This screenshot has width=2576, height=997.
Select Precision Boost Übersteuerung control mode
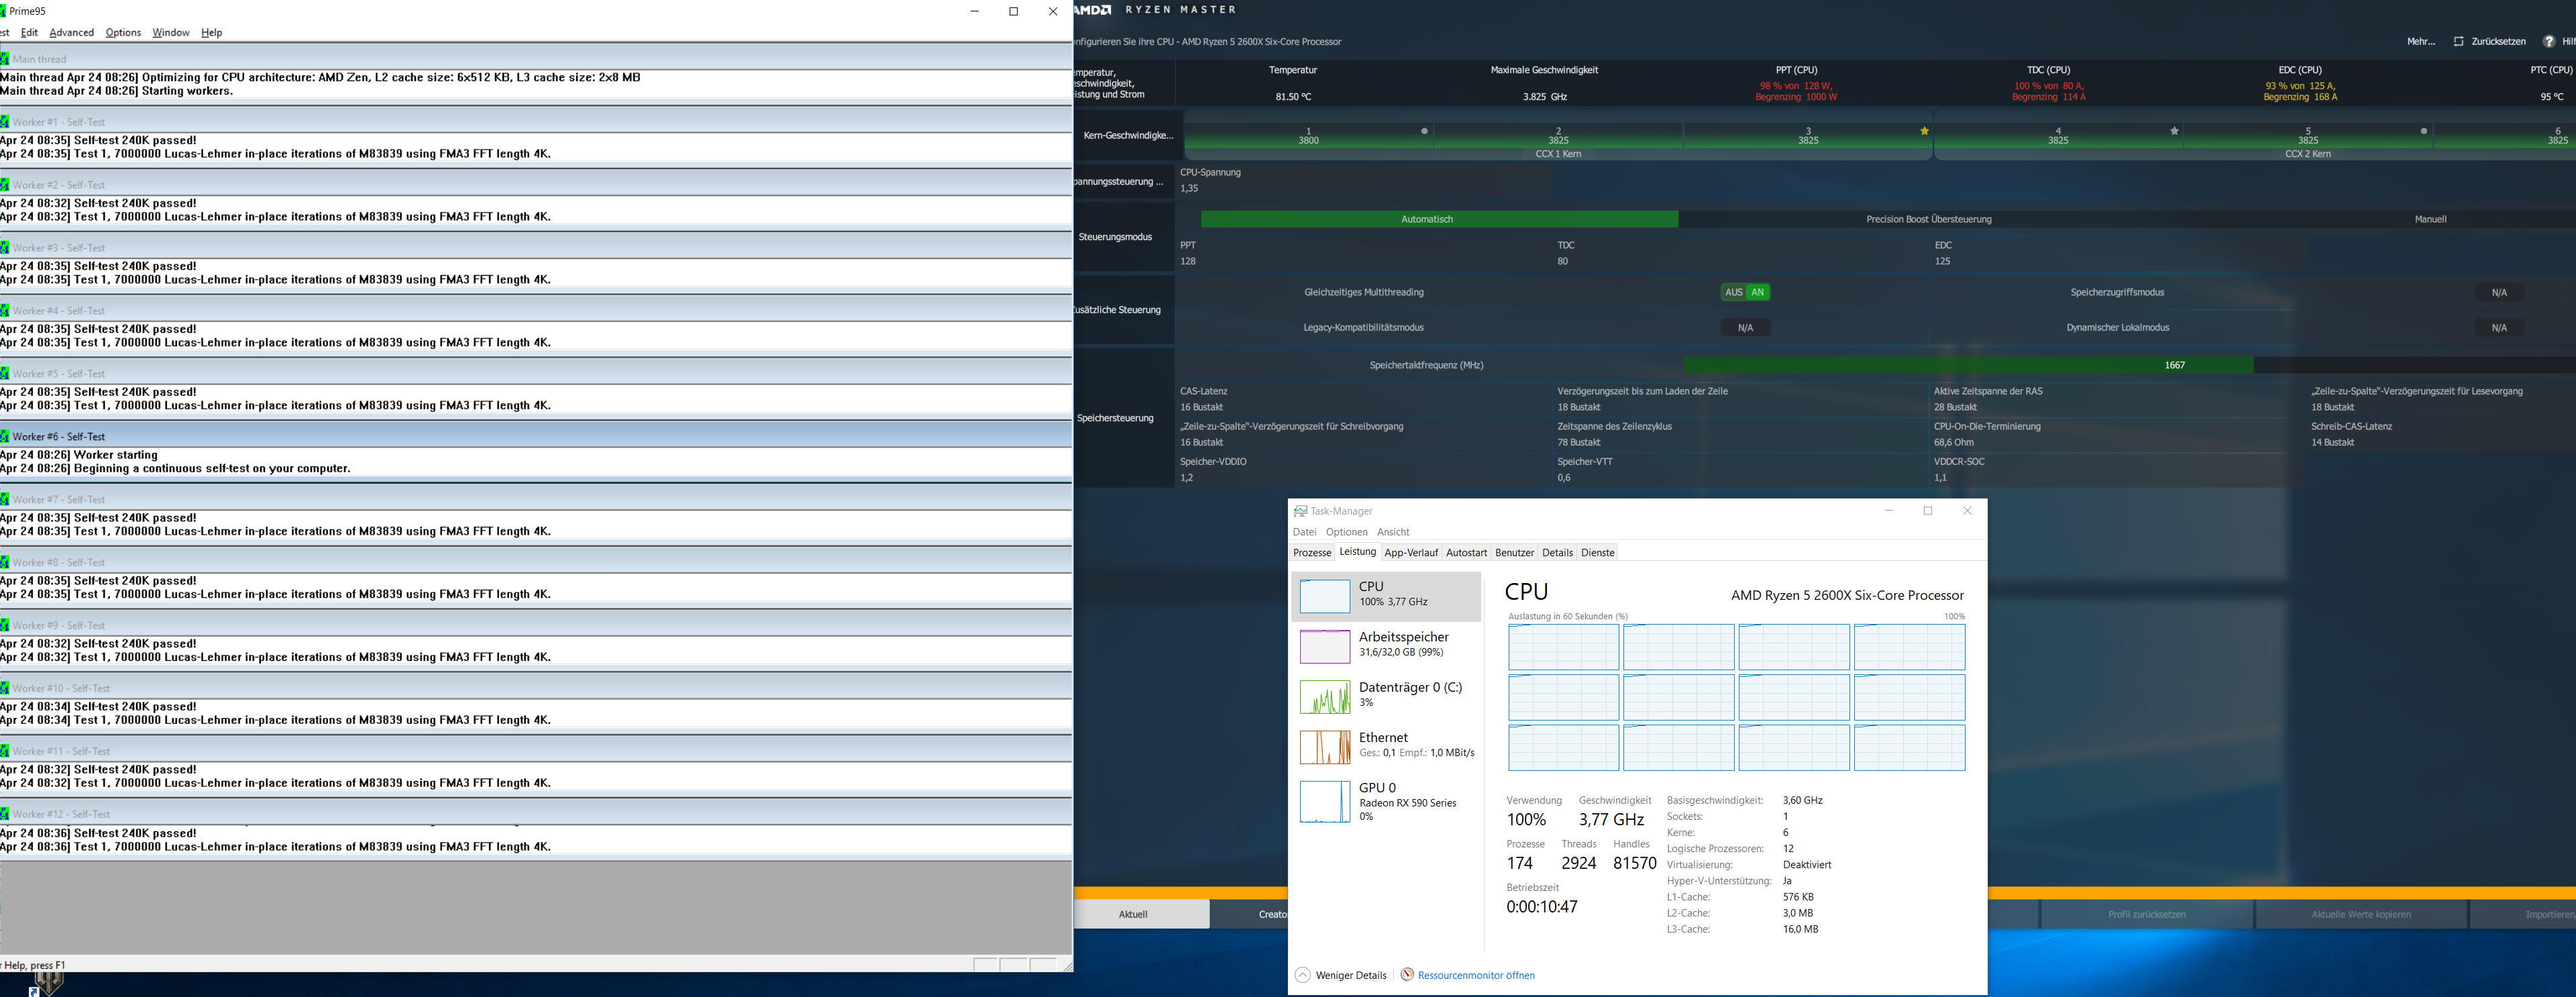coord(1928,219)
